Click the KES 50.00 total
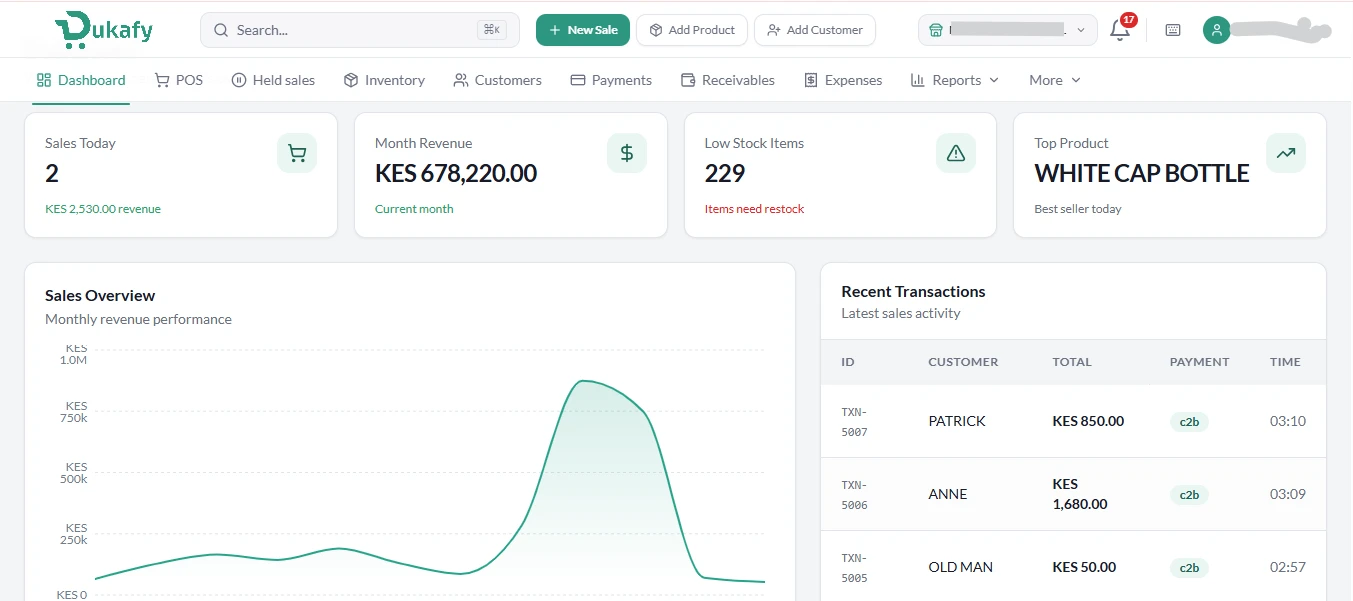Viewport: 1353px width, 601px height. coord(1084,567)
